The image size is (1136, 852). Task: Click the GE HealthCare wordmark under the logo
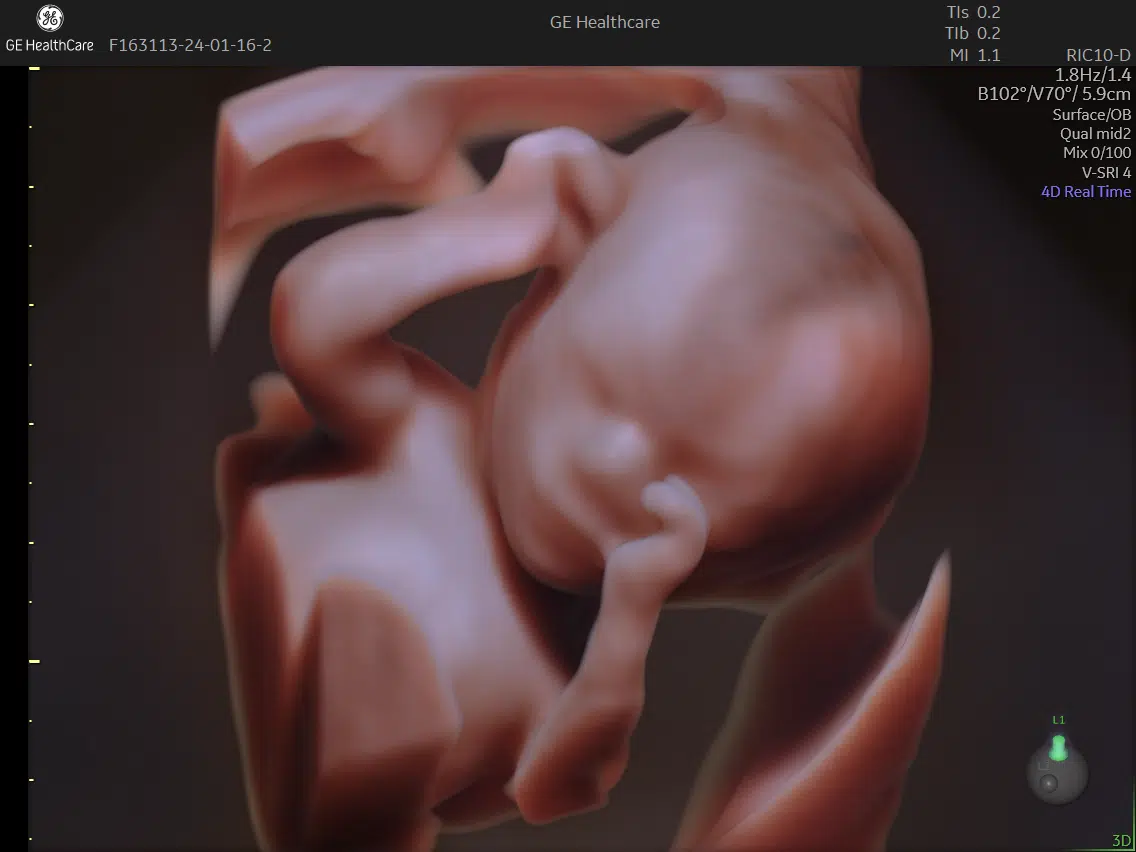click(x=49, y=45)
